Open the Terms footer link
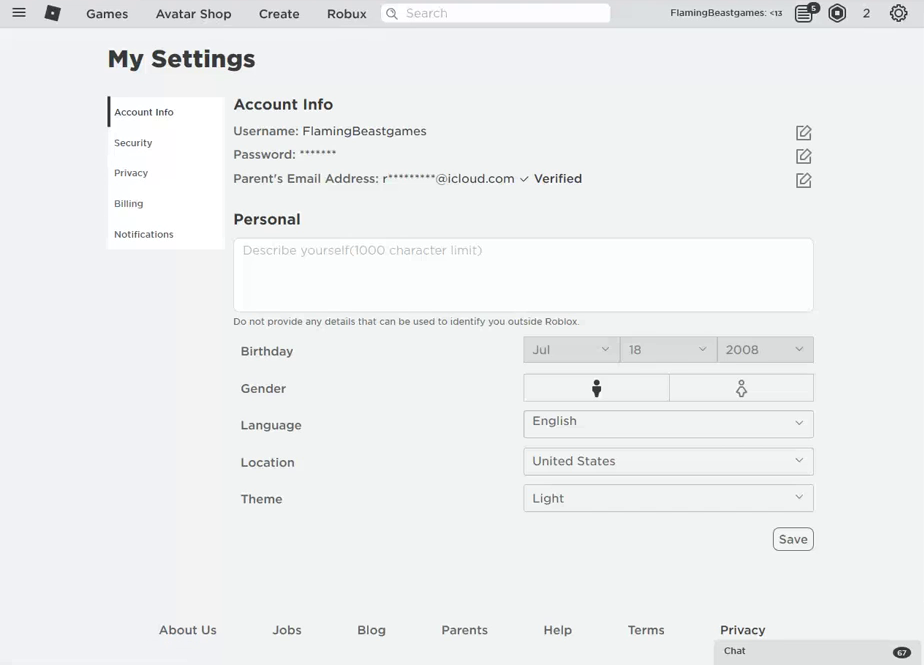924x665 pixels. [x=646, y=630]
